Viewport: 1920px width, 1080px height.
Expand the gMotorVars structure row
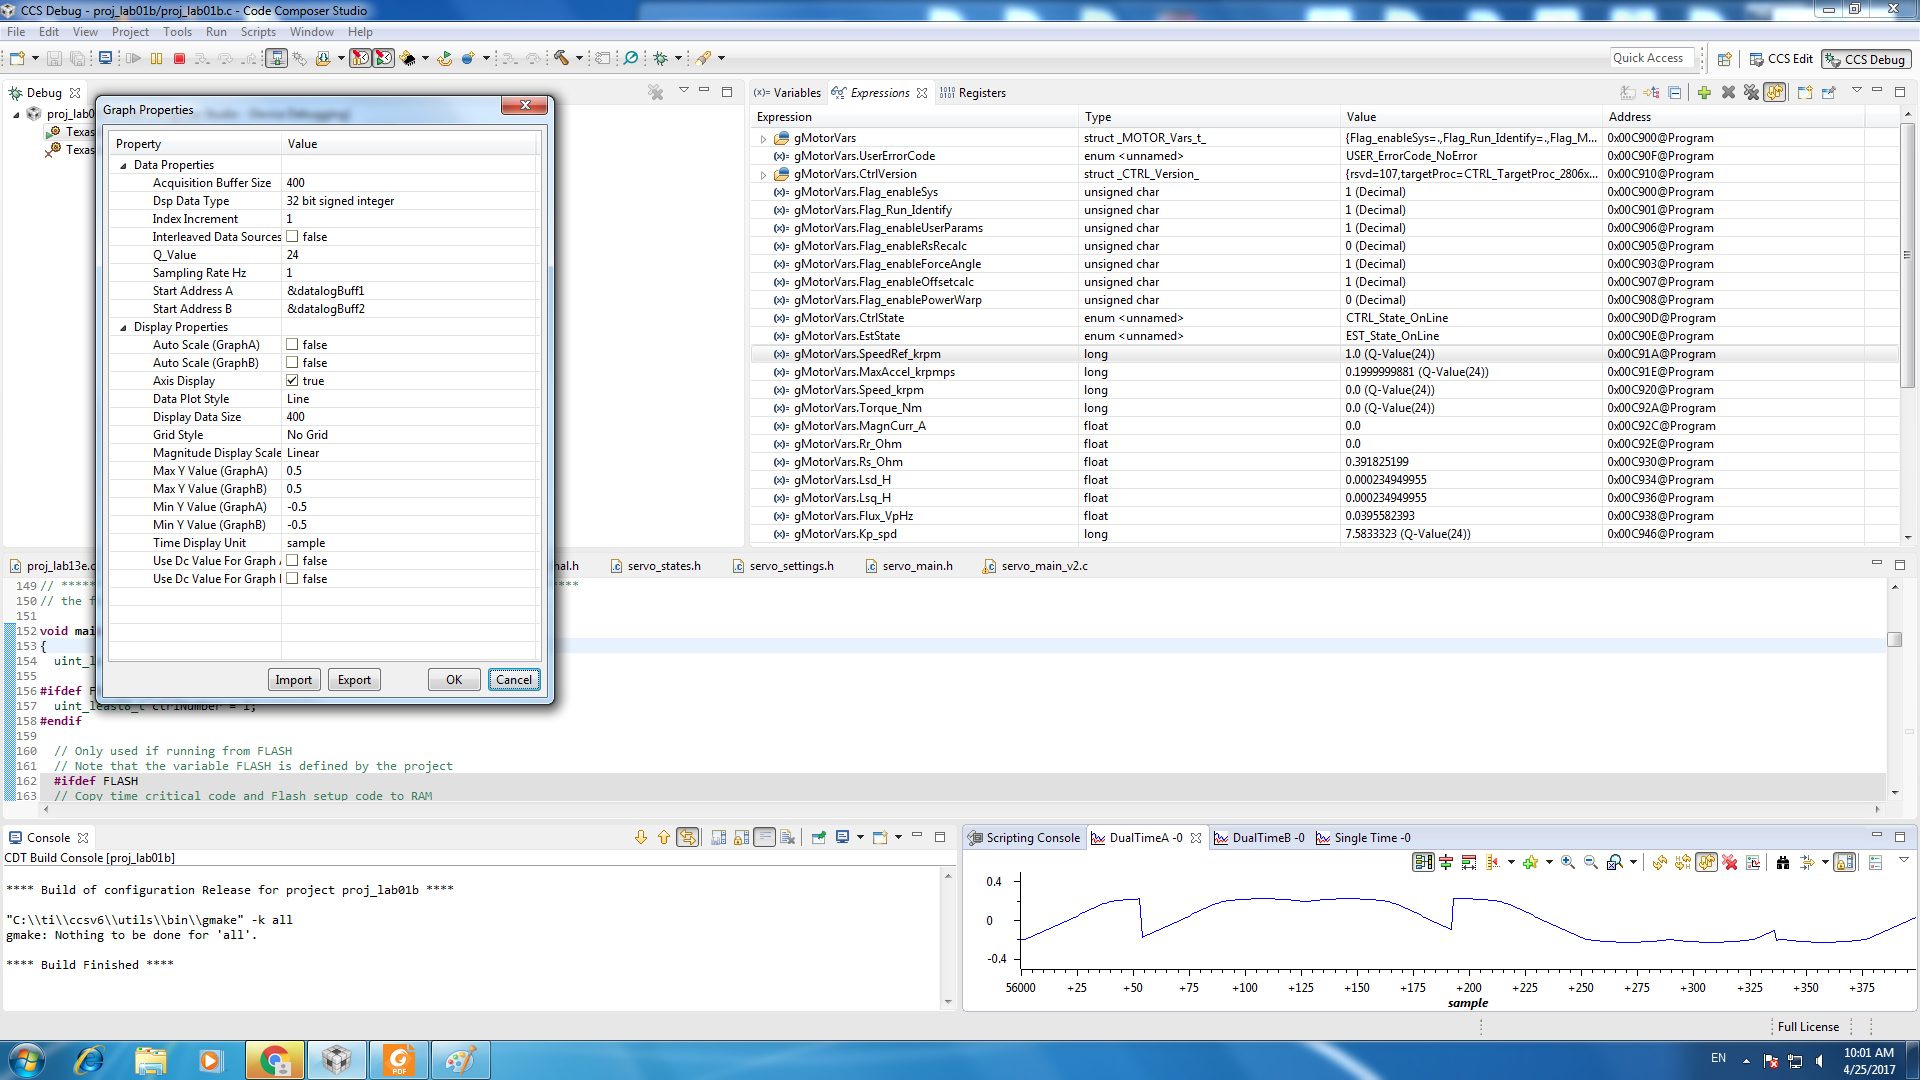[x=763, y=139]
